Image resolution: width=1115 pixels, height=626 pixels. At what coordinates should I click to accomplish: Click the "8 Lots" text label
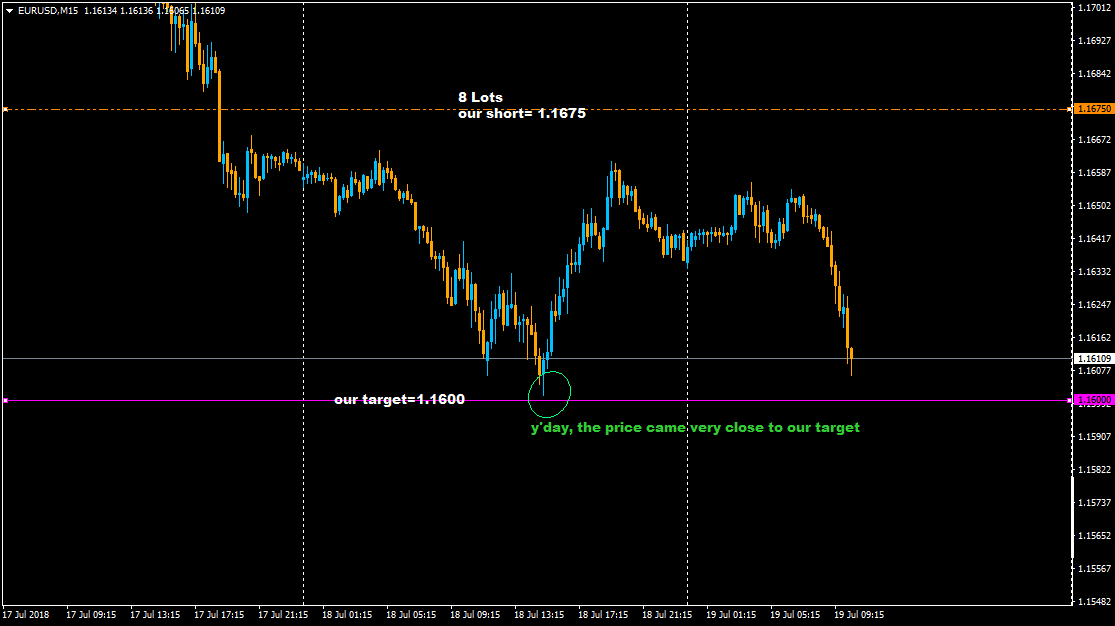point(480,97)
